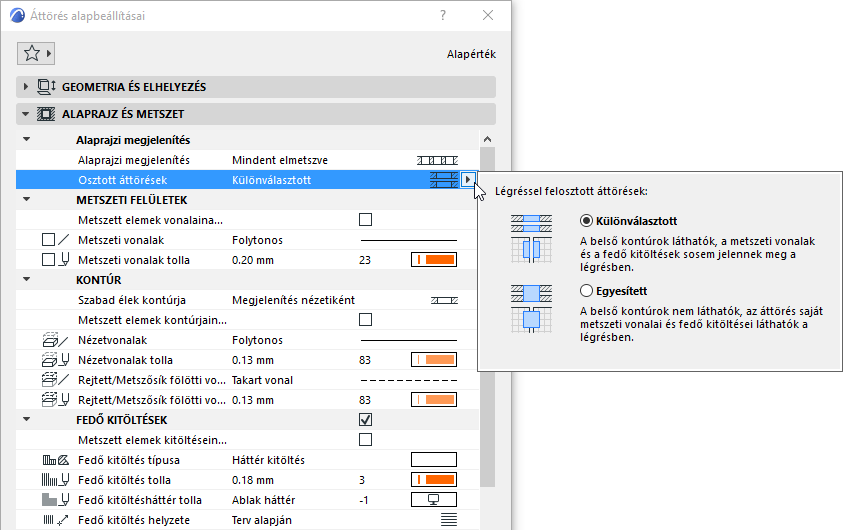Viewport: 844px width, 530px height.
Task: Enable Metszett elemek vonalaina... checkbox
Action: coord(365,220)
